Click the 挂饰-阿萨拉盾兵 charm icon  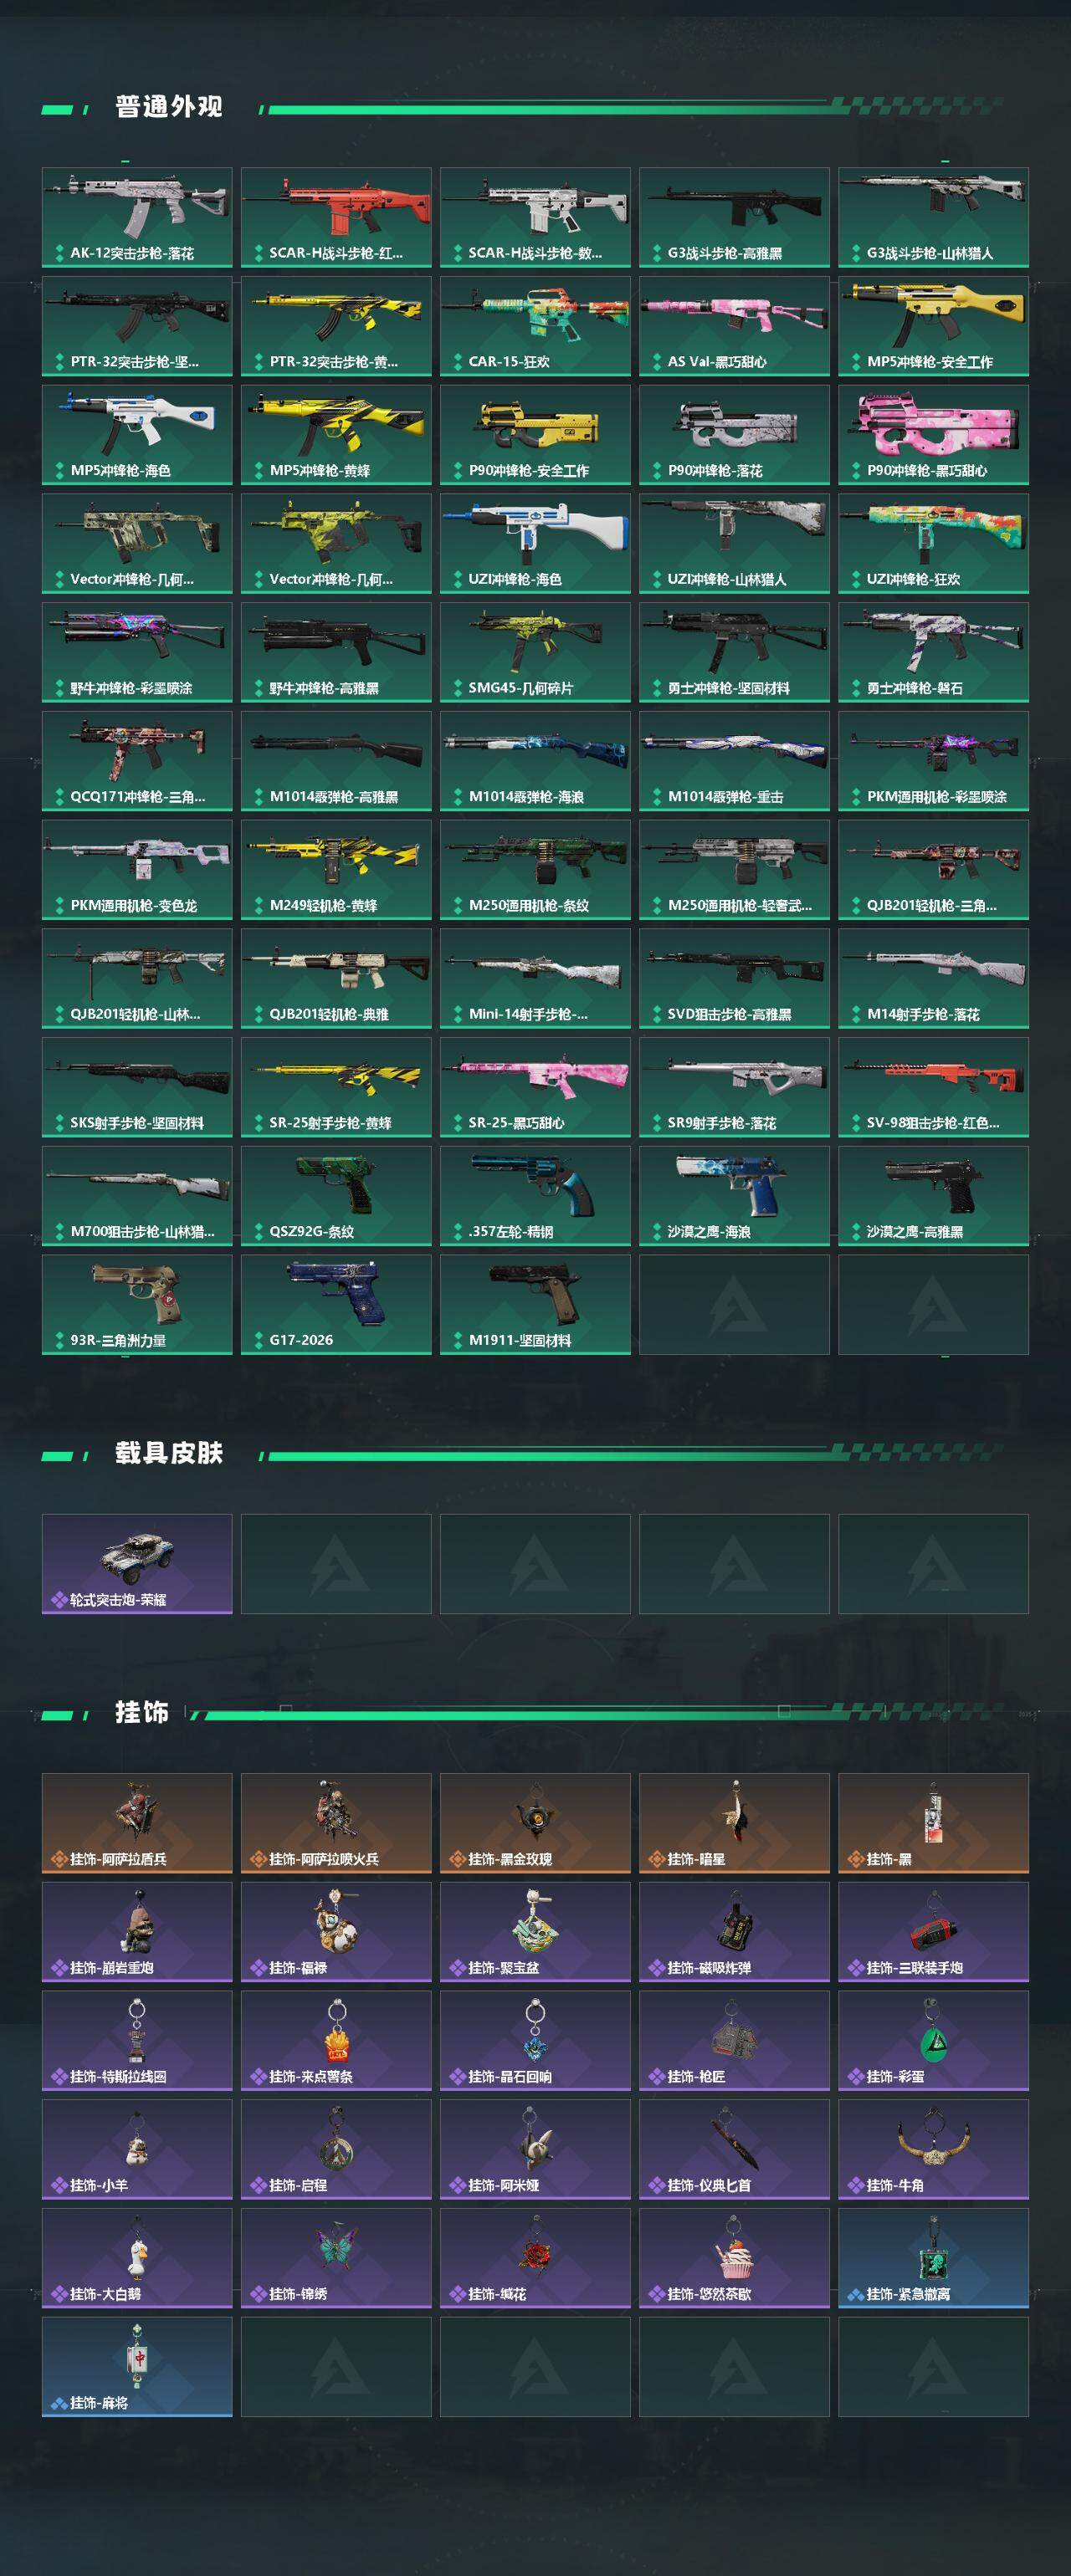point(137,1823)
